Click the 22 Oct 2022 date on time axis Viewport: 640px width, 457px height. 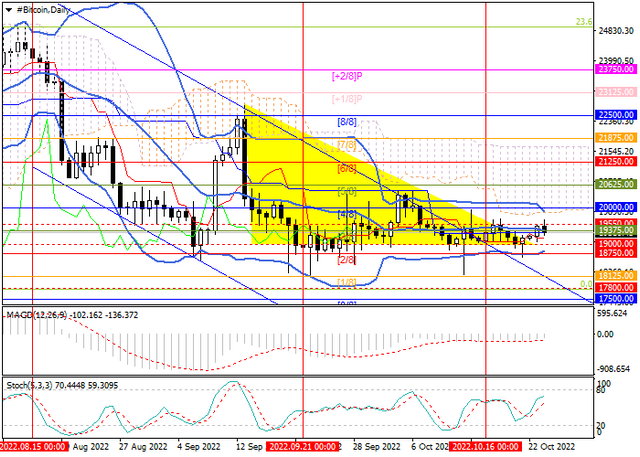tap(552, 446)
